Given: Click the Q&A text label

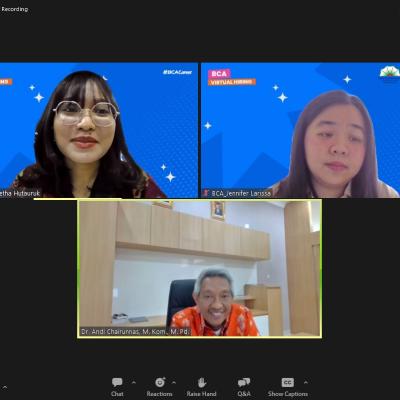Looking at the screenshot, I should [244, 394].
